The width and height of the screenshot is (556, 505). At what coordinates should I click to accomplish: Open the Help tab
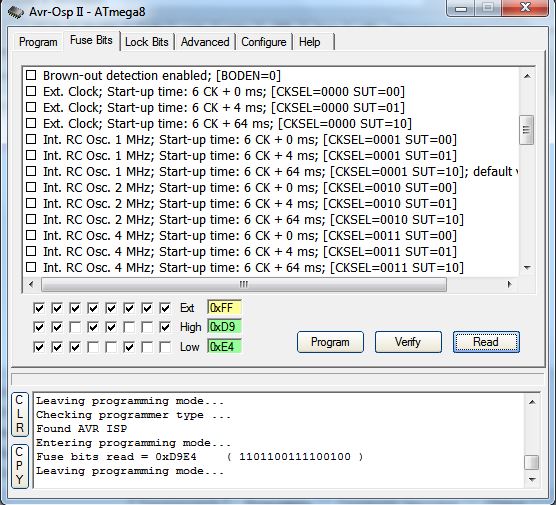pos(310,42)
